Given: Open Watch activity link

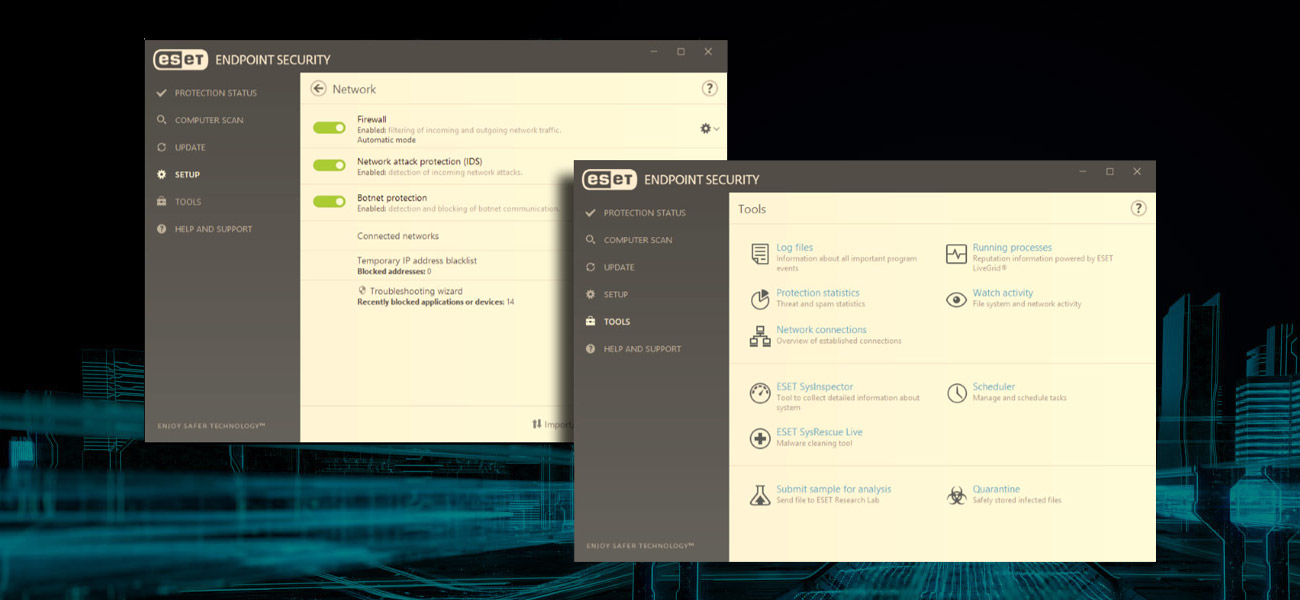Looking at the screenshot, I should 1003,293.
